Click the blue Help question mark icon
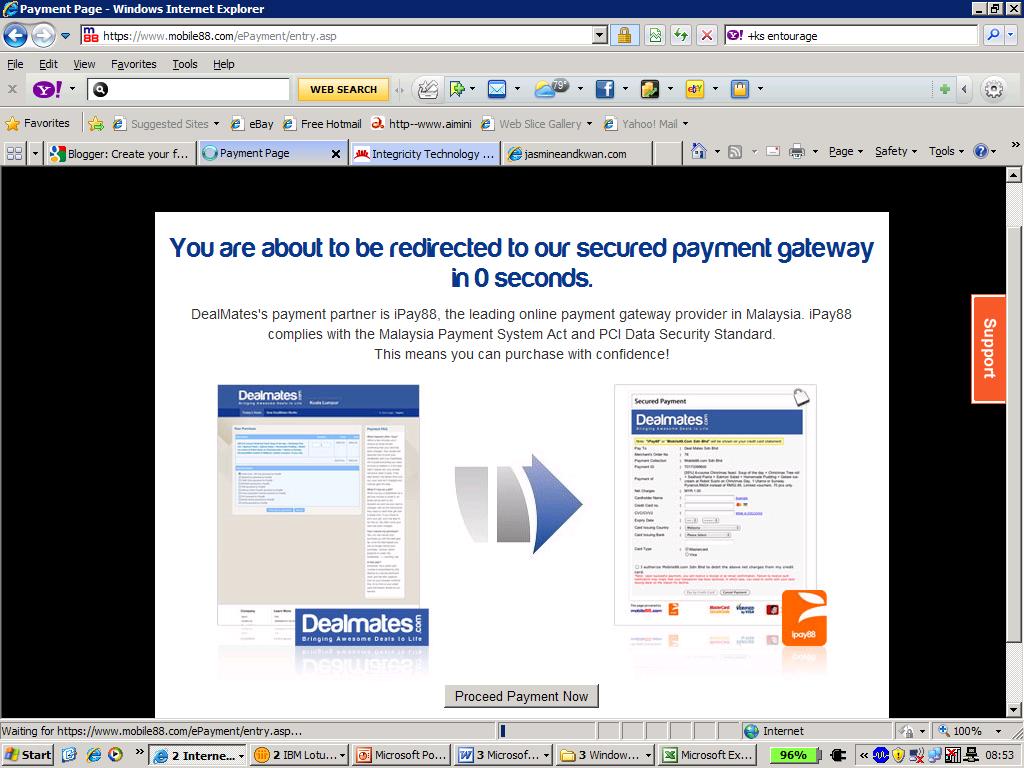 pos(980,152)
